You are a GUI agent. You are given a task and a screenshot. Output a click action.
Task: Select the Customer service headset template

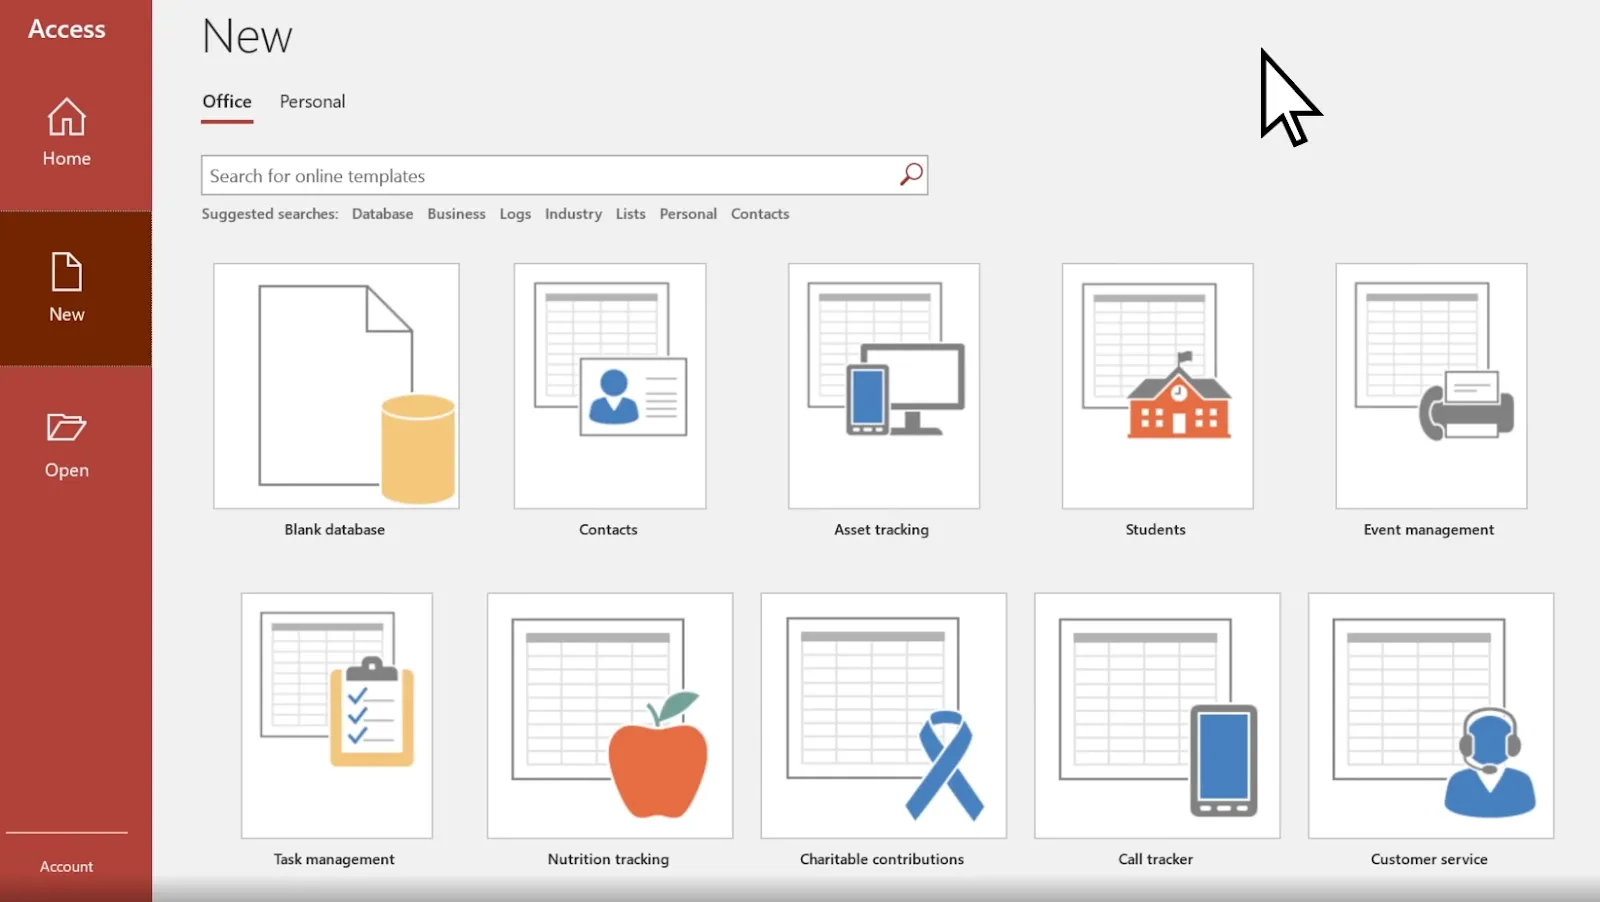[1431, 716]
